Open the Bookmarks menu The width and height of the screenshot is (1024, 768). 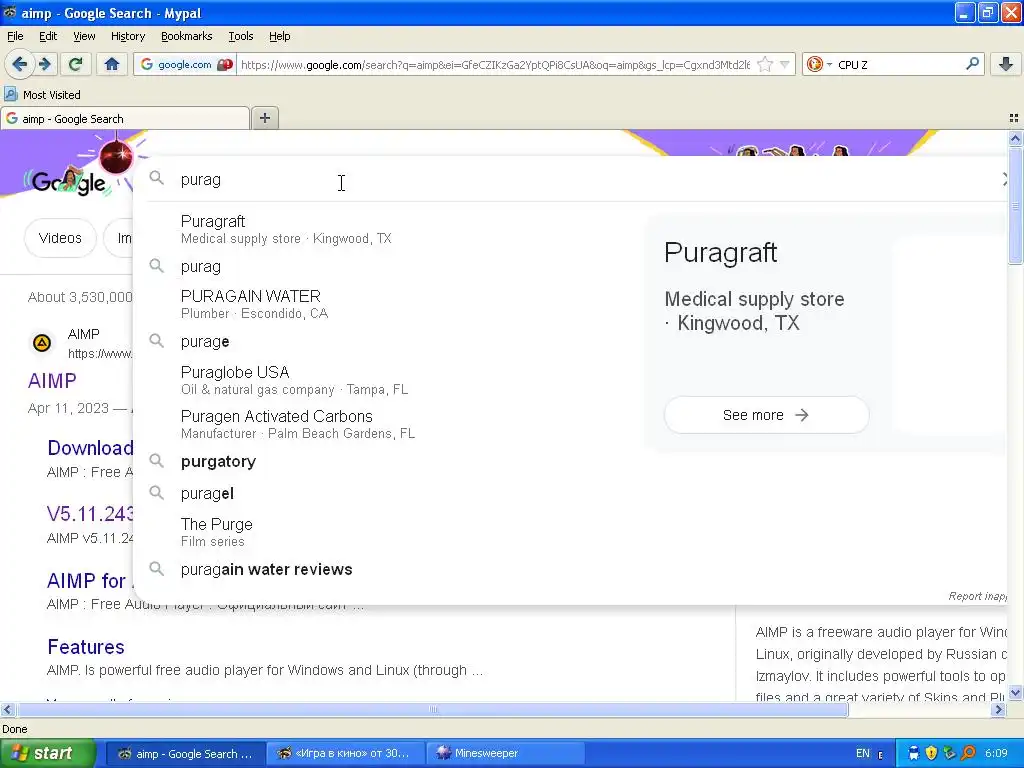[x=187, y=36]
